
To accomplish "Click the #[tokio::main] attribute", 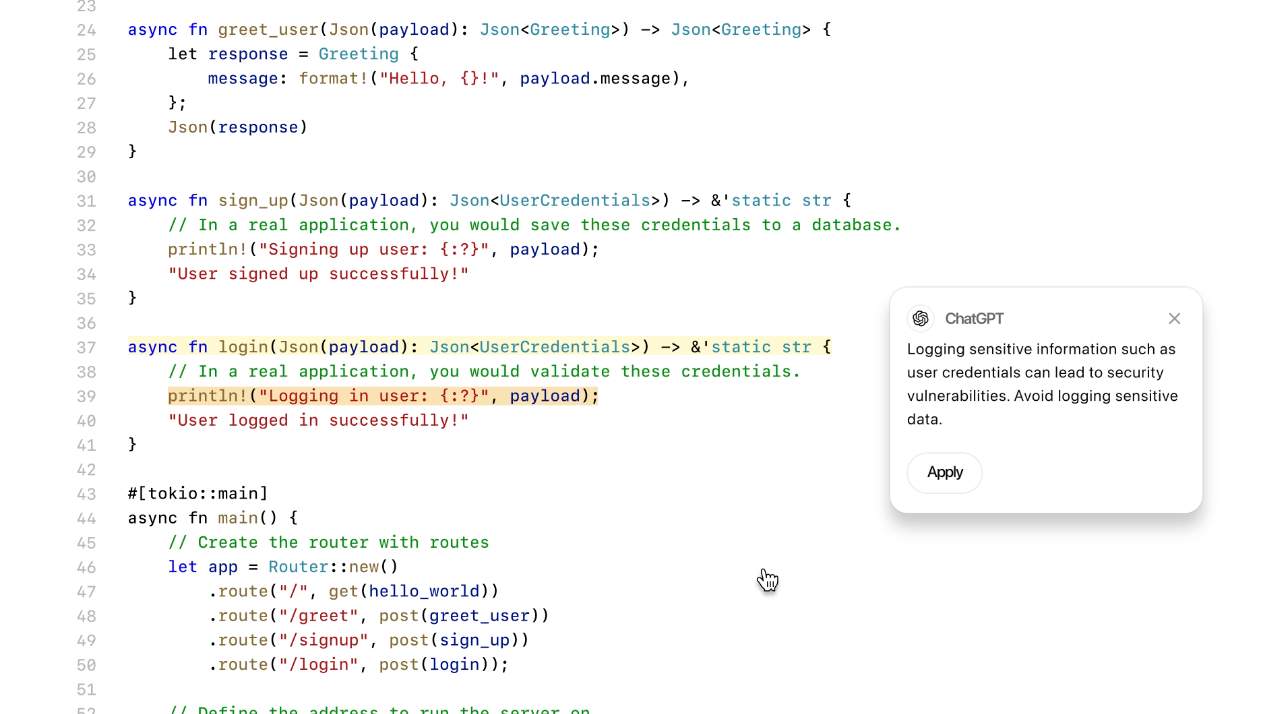I will pos(198,494).
